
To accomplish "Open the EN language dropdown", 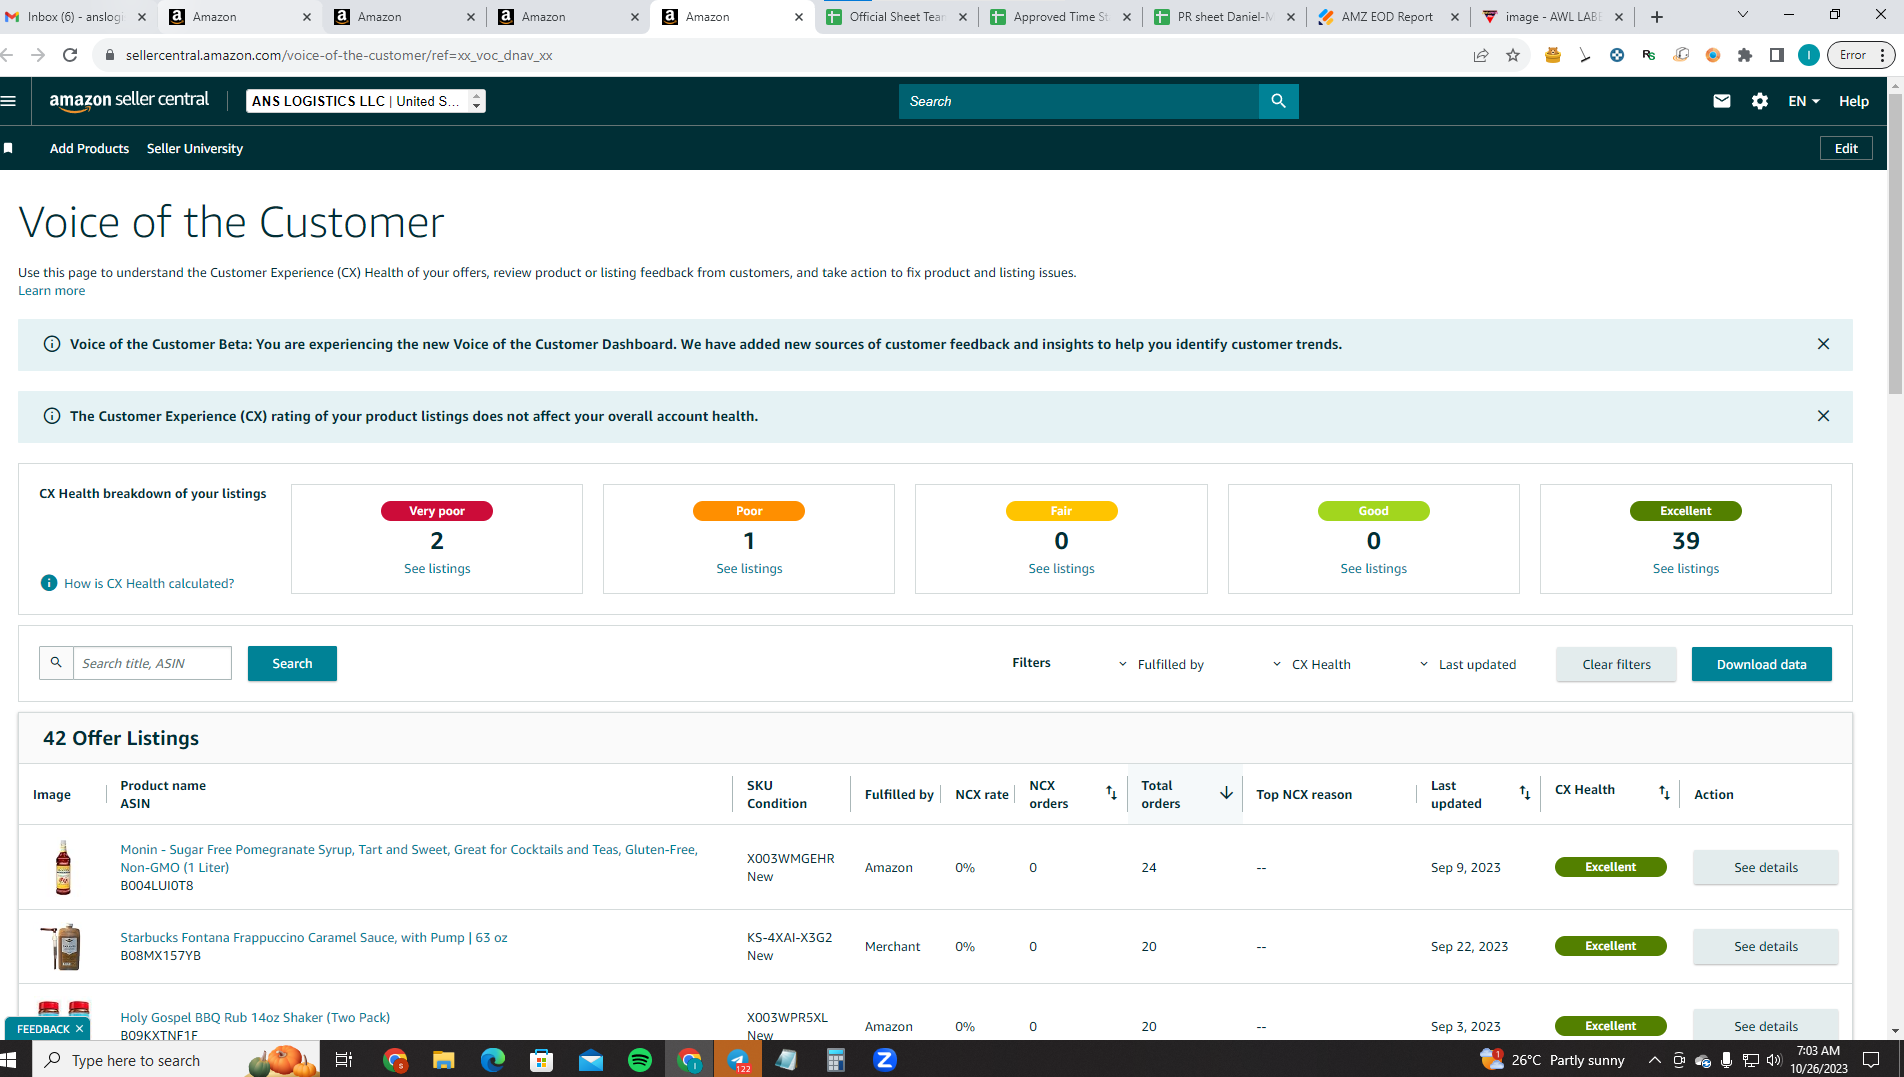I will pyautogui.click(x=1803, y=101).
